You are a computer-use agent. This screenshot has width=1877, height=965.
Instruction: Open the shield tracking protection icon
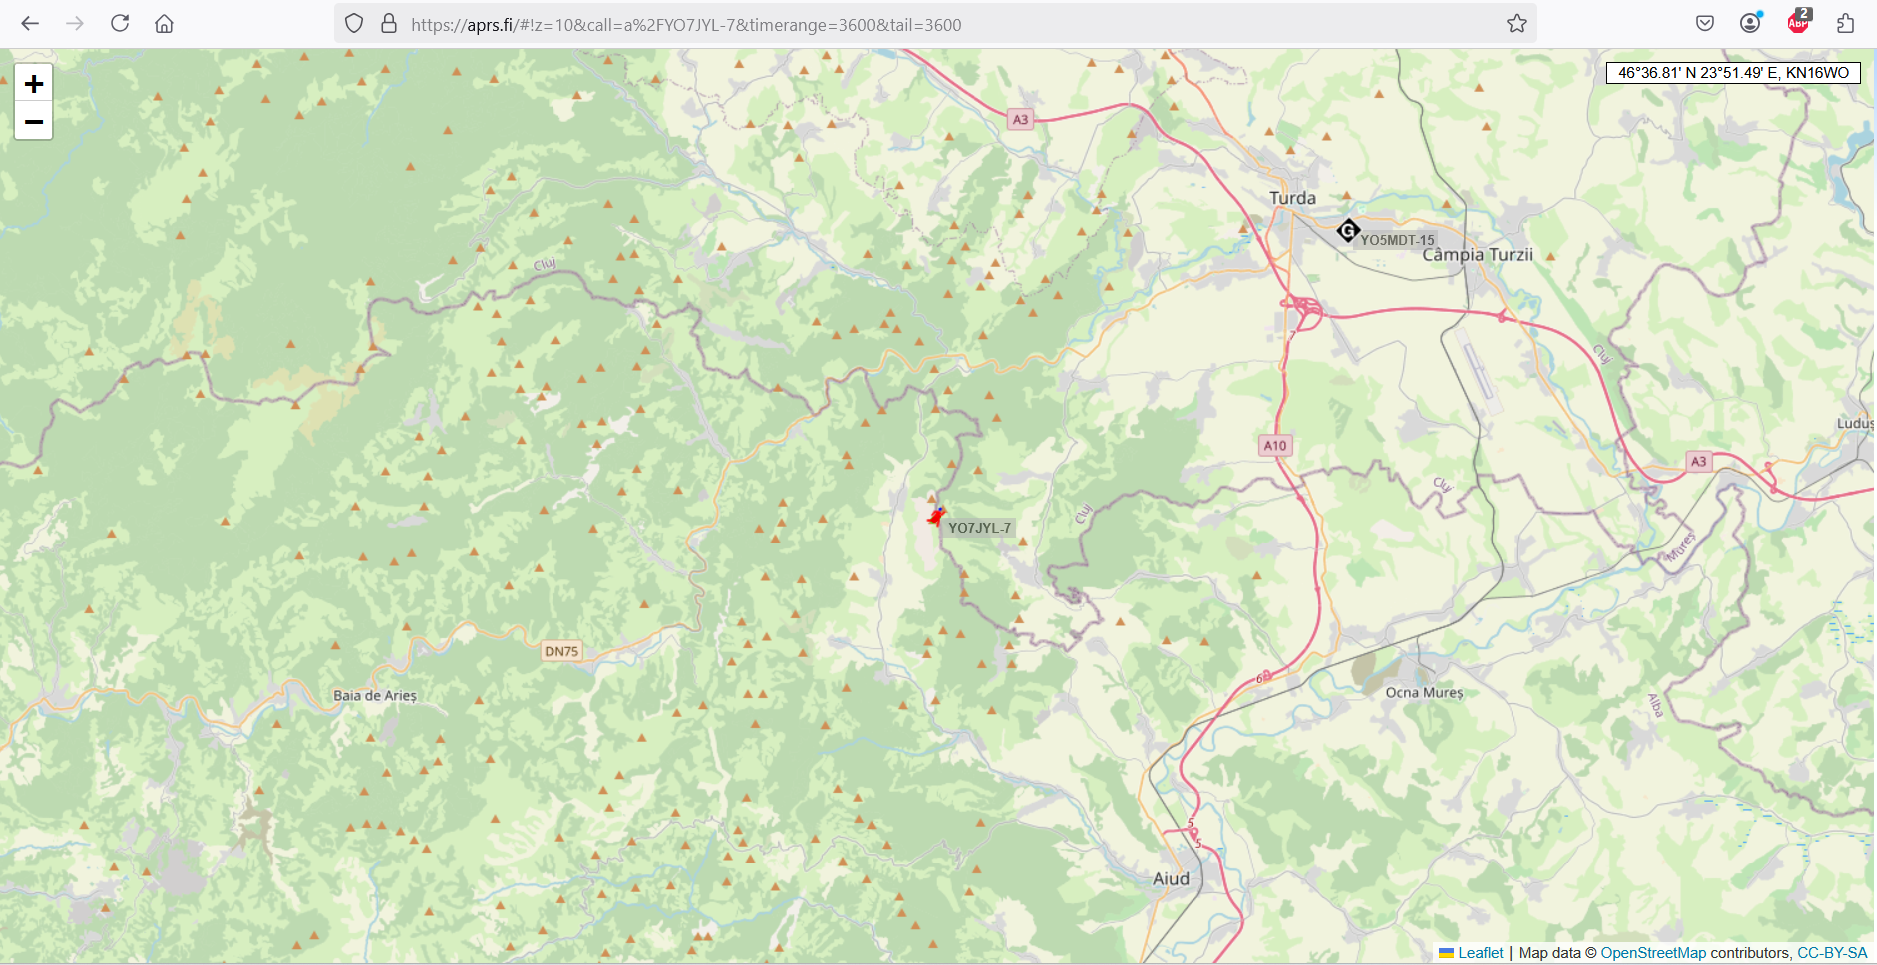pyautogui.click(x=354, y=23)
